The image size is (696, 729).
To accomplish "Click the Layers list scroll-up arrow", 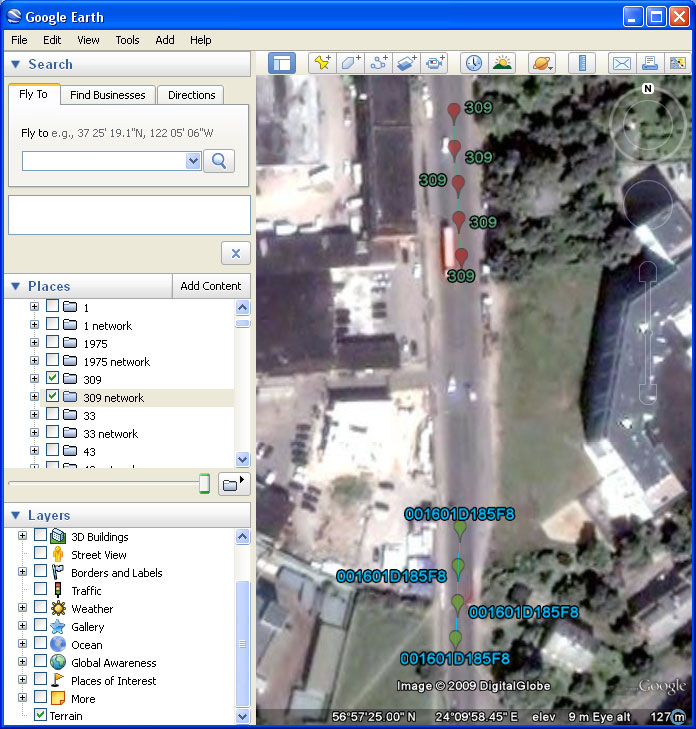I will tap(242, 537).
